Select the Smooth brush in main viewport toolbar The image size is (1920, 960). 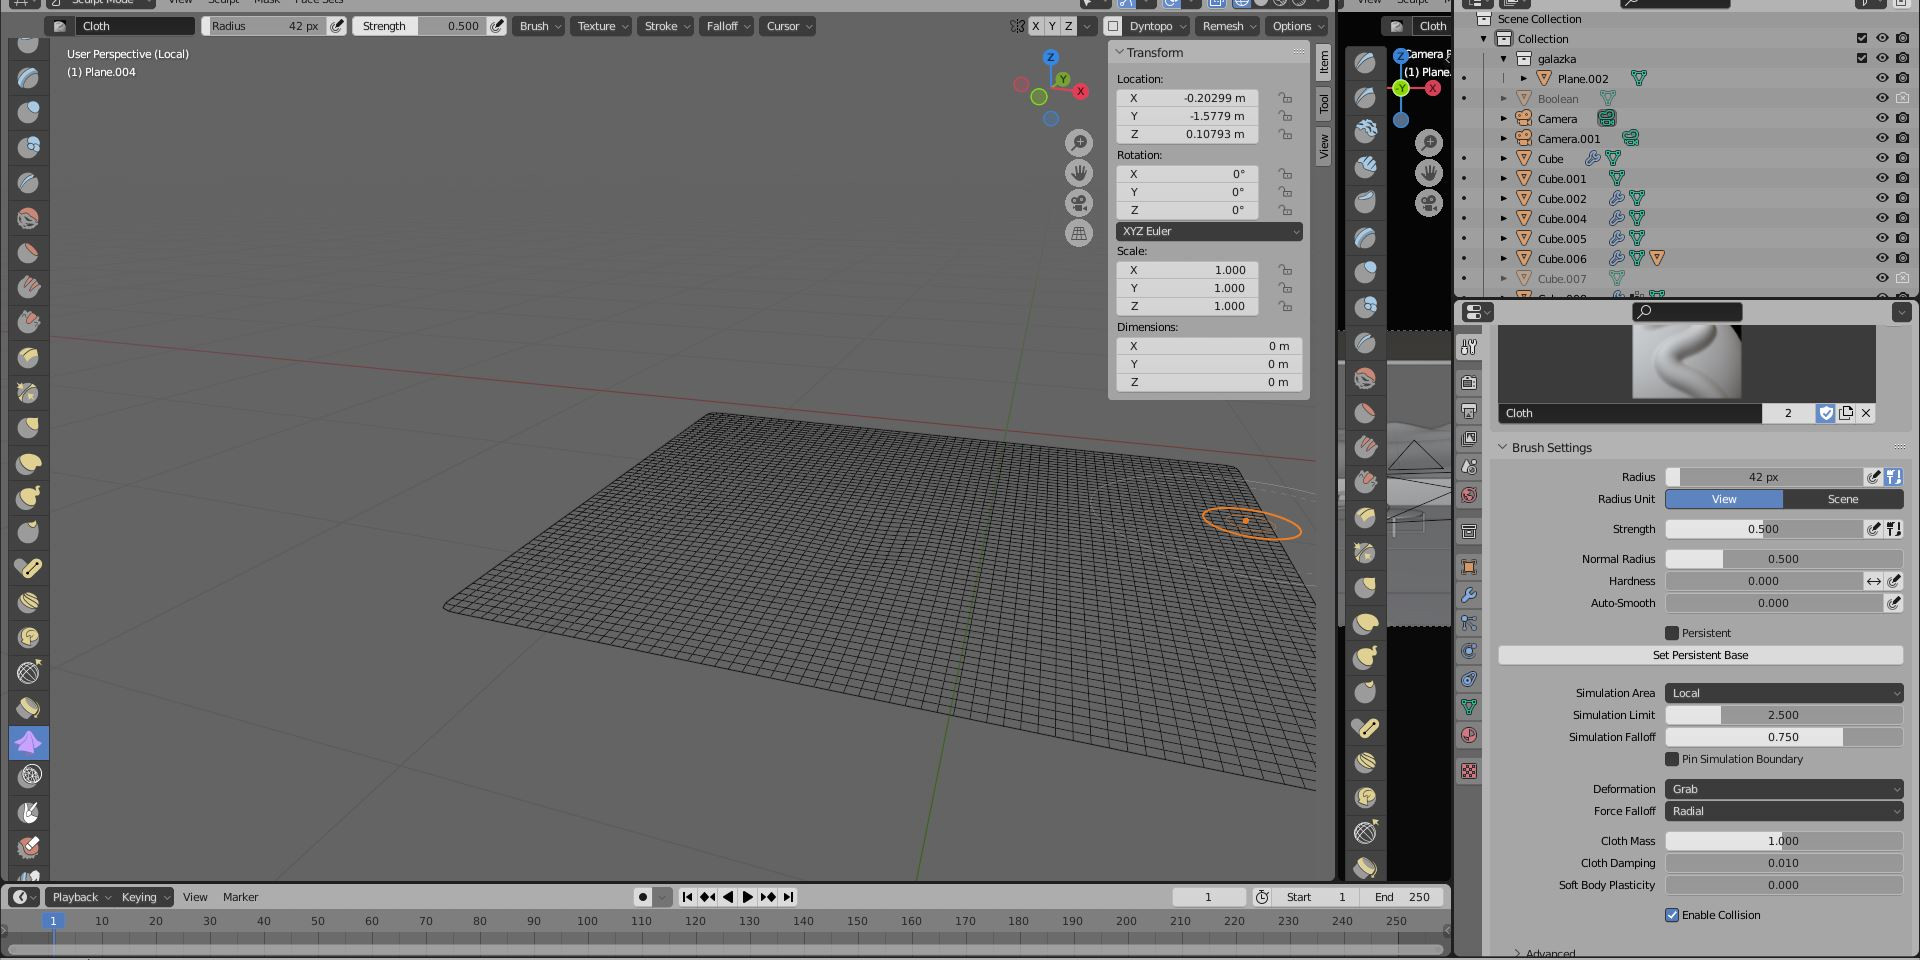click(29, 218)
